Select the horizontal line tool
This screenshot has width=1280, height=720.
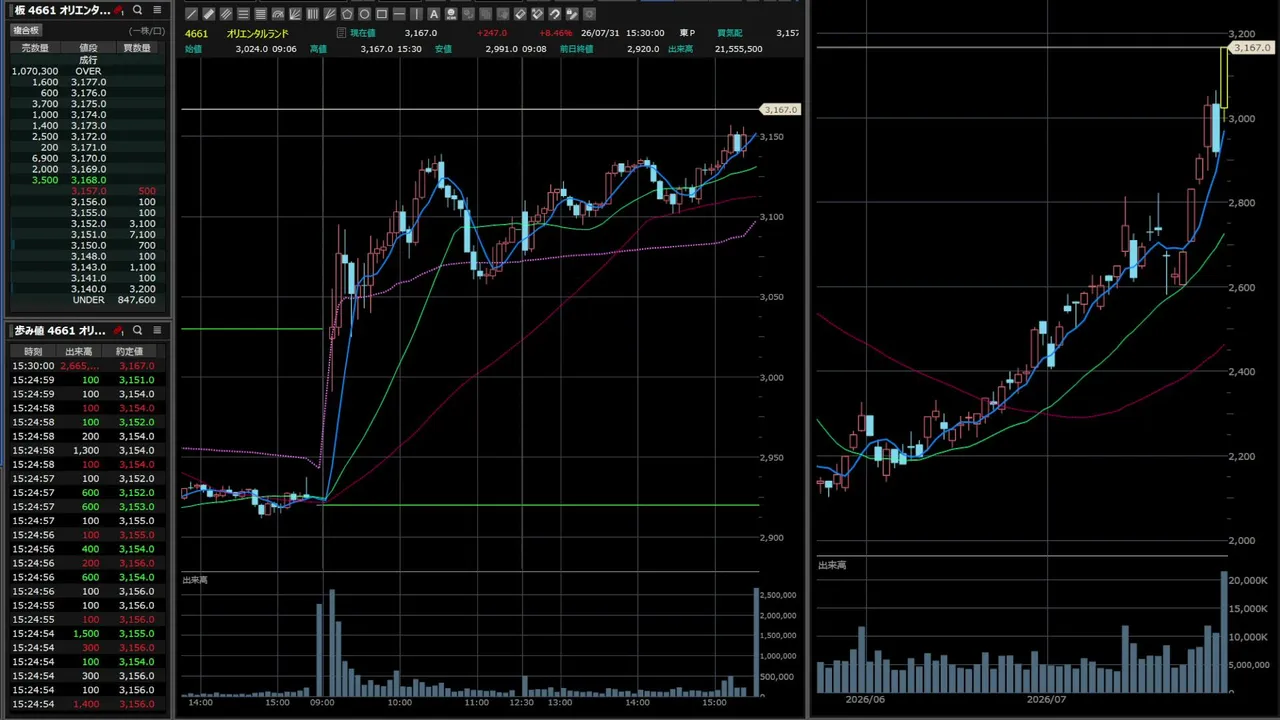pos(399,14)
